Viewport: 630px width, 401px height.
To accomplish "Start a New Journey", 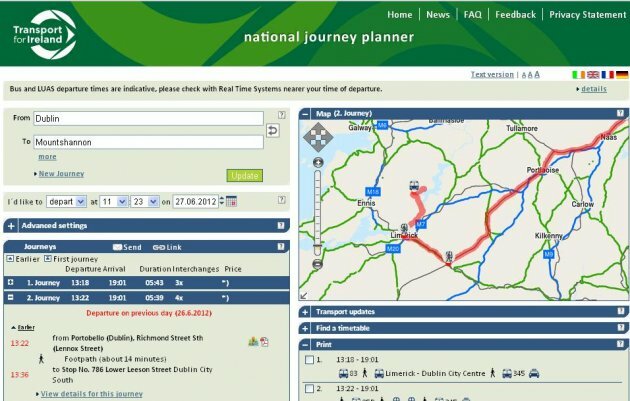I will 61,174.
